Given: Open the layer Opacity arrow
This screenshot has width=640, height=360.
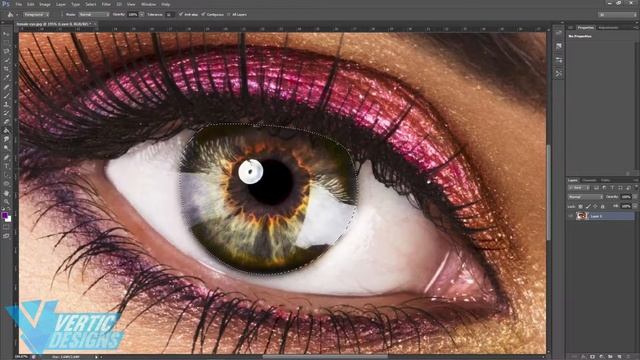Looking at the screenshot, I should click(635, 197).
